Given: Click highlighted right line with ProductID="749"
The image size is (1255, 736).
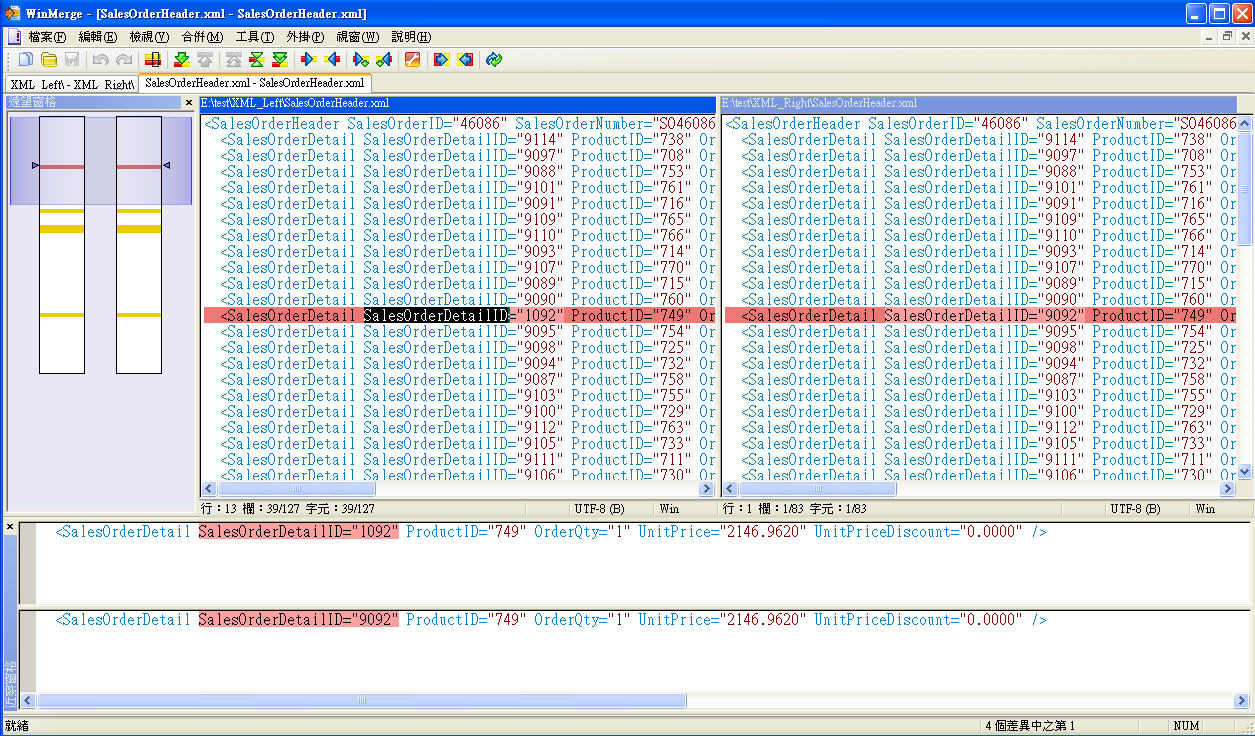Looking at the screenshot, I should click(x=981, y=315).
